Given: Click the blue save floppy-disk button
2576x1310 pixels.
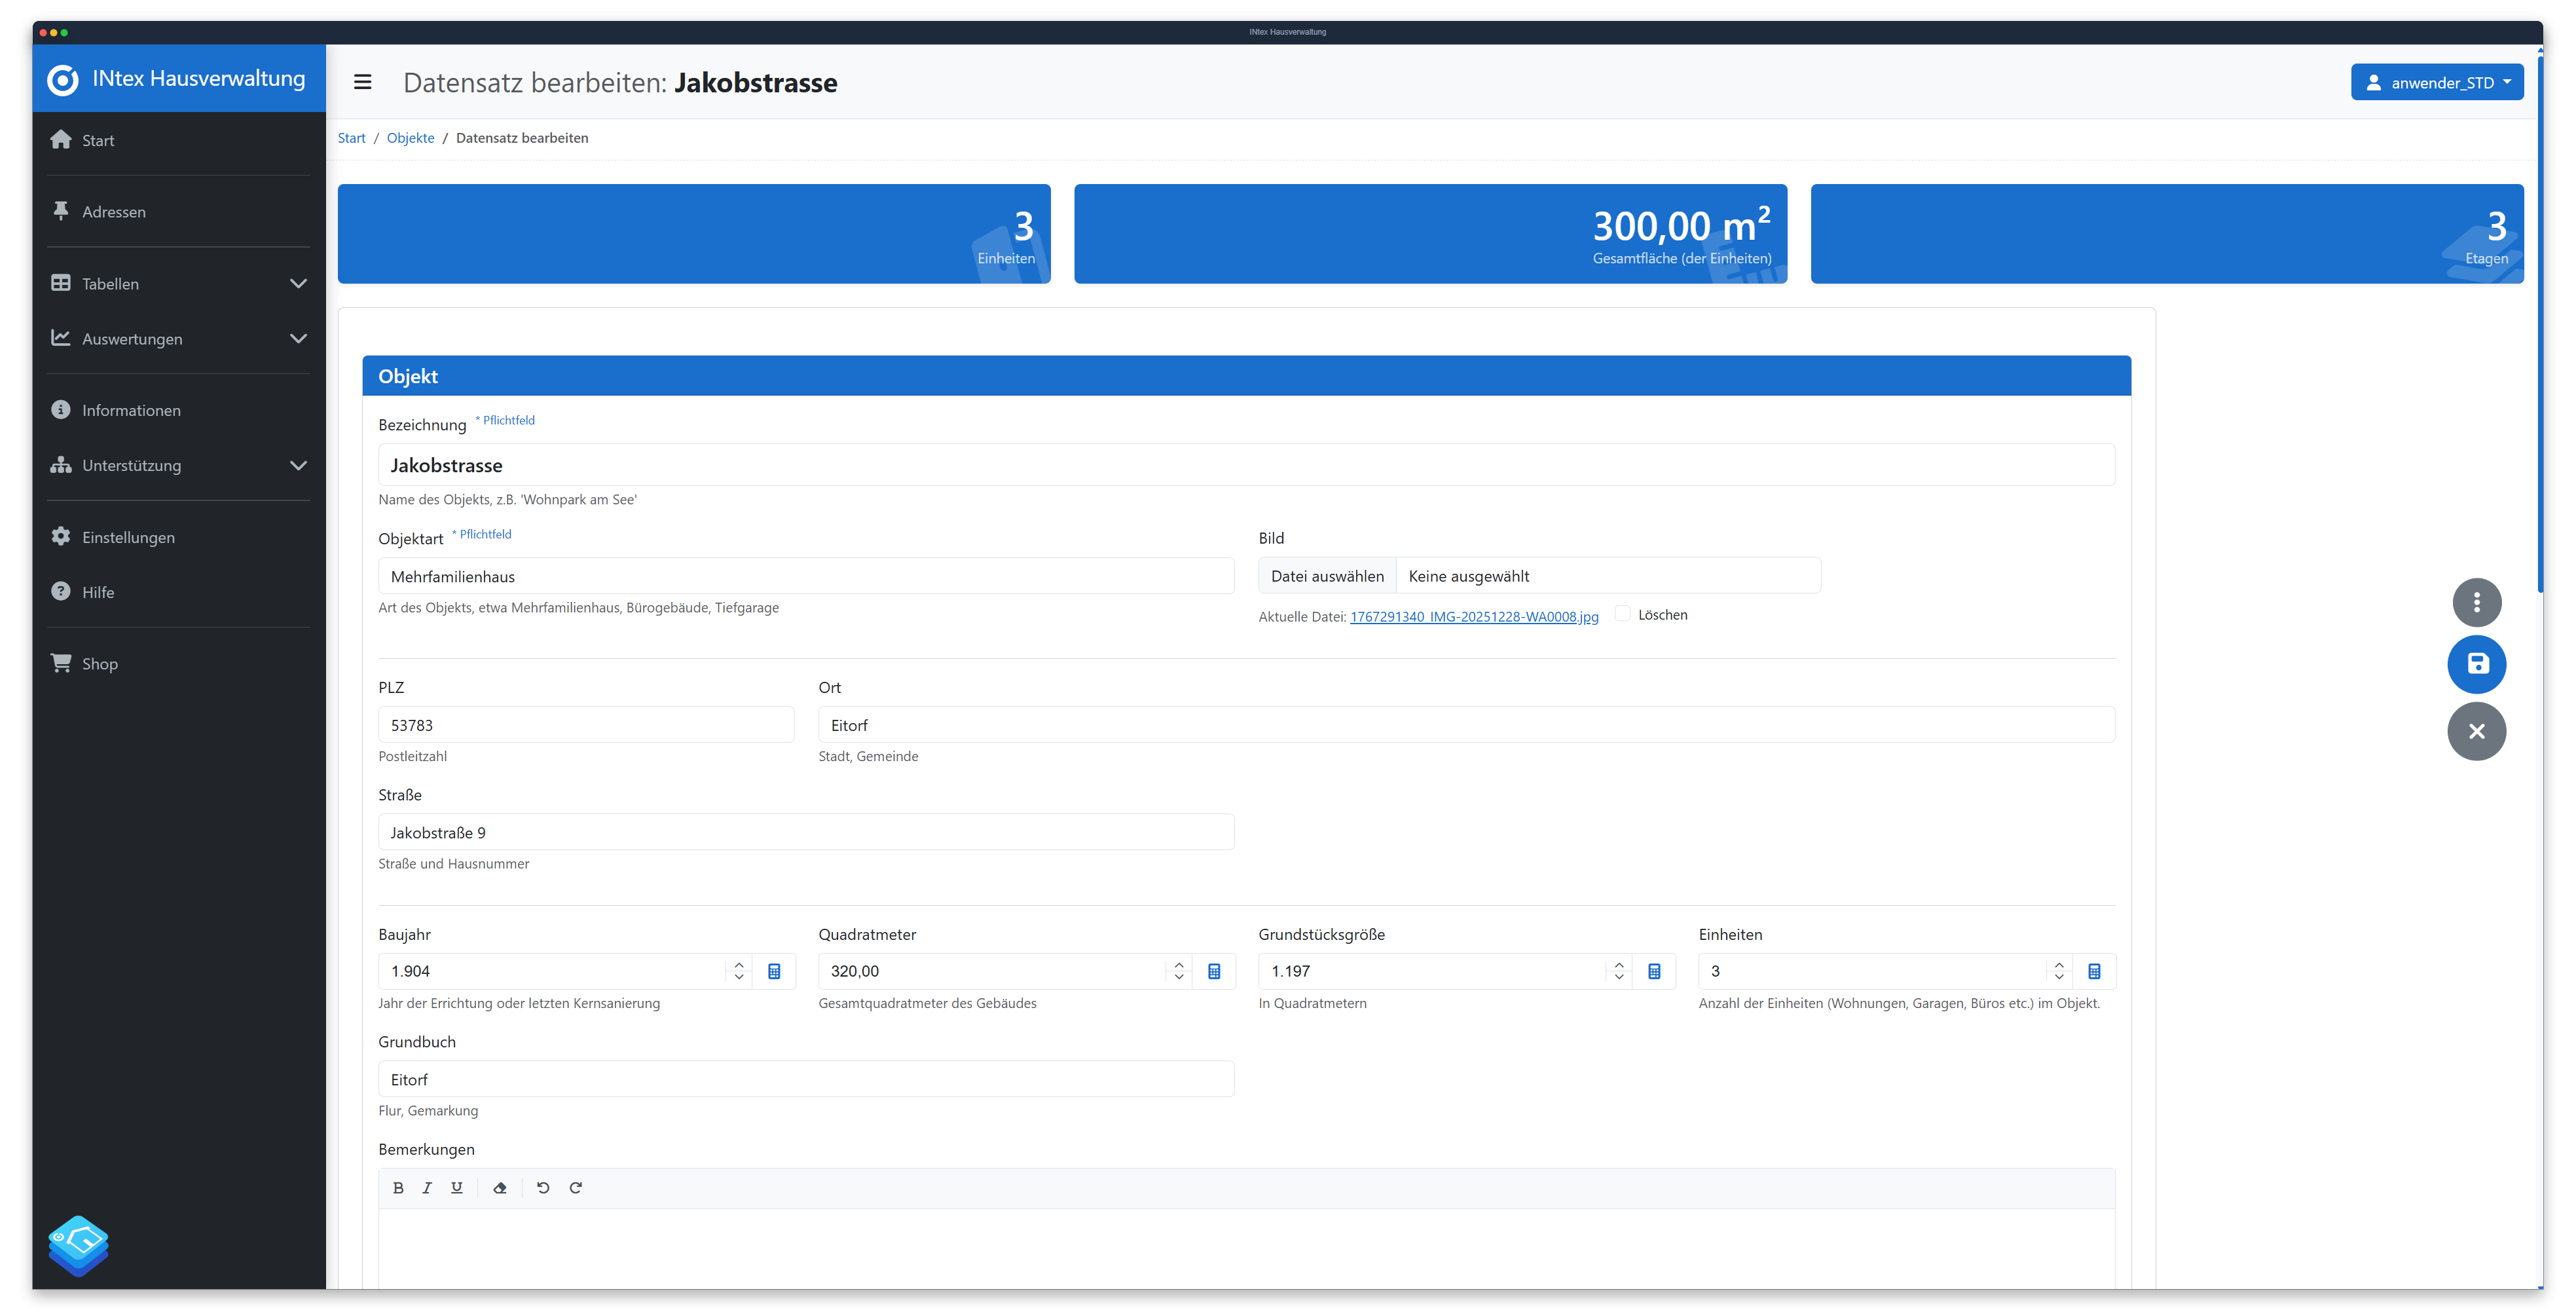Looking at the screenshot, I should 2476,664.
